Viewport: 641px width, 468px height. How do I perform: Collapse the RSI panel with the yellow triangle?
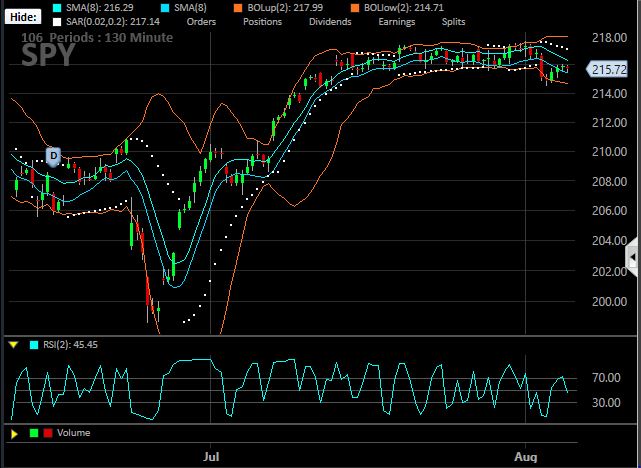(13, 345)
